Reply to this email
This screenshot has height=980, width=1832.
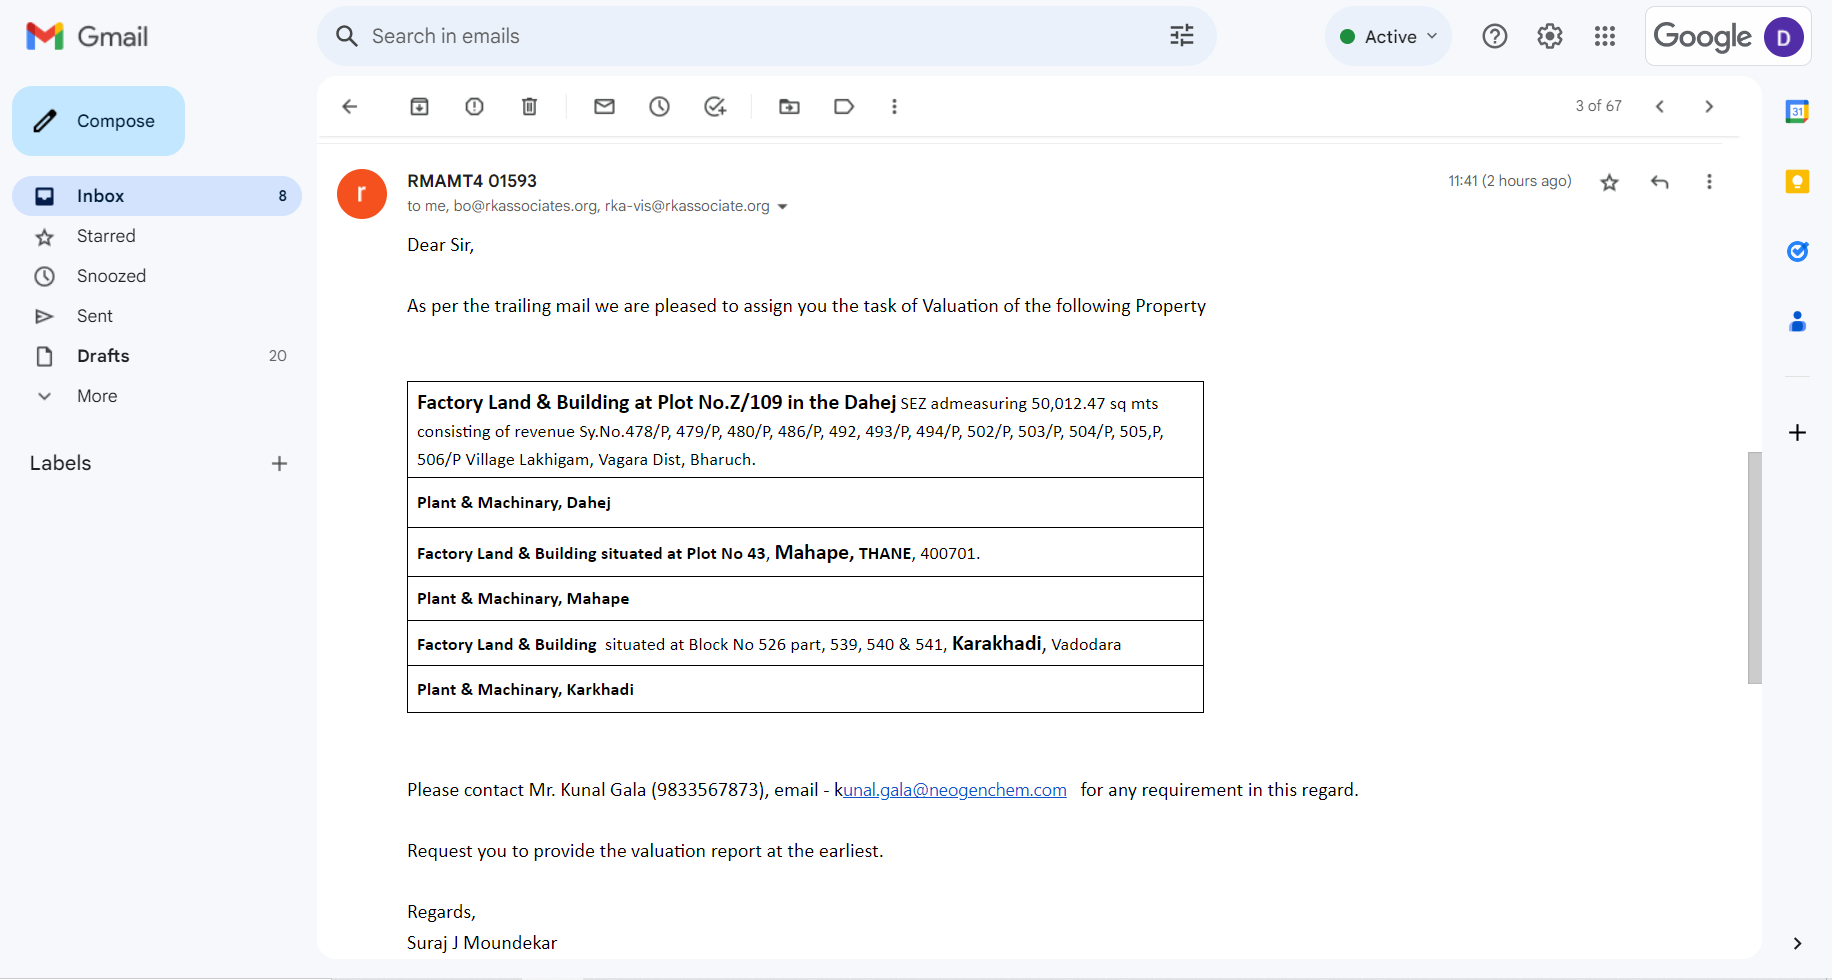coord(1660,182)
